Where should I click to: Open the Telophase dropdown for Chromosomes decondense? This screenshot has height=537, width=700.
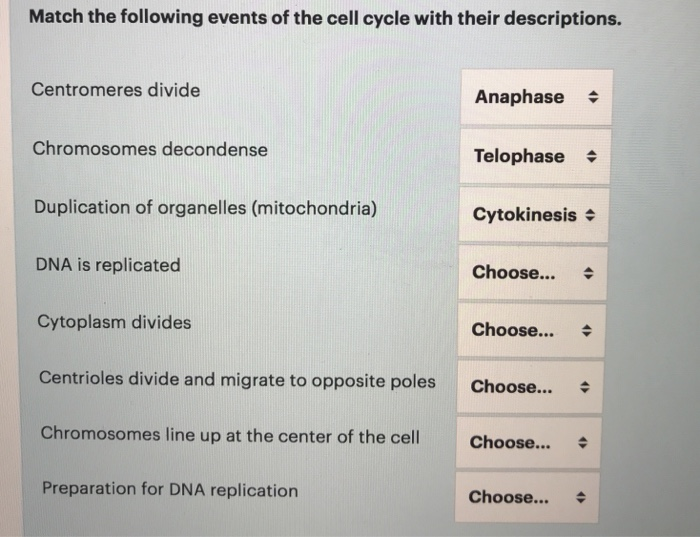coord(535,156)
